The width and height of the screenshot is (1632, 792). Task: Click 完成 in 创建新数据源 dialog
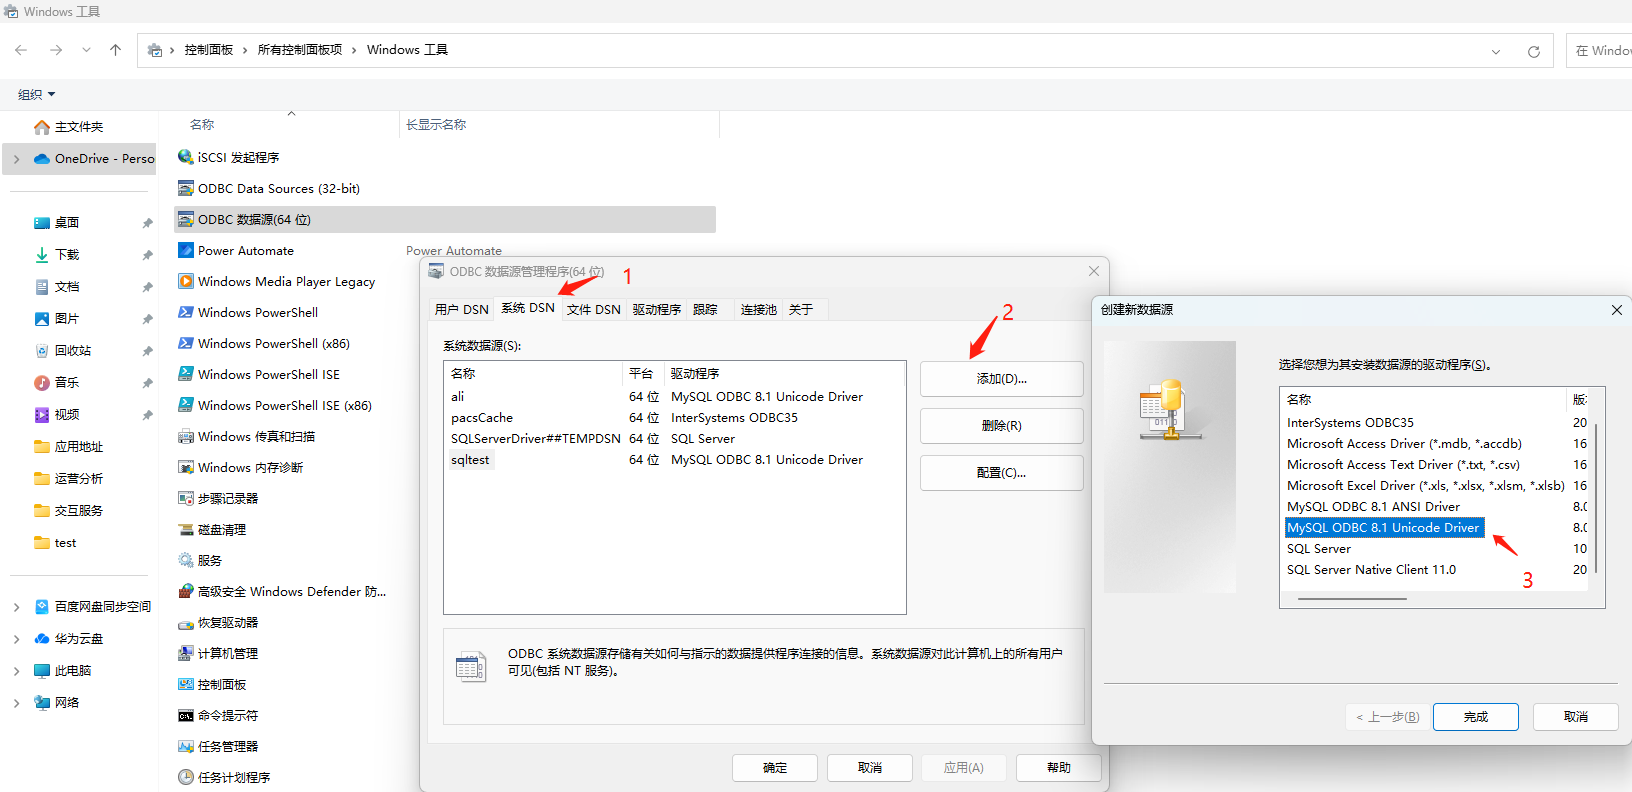(x=1475, y=717)
